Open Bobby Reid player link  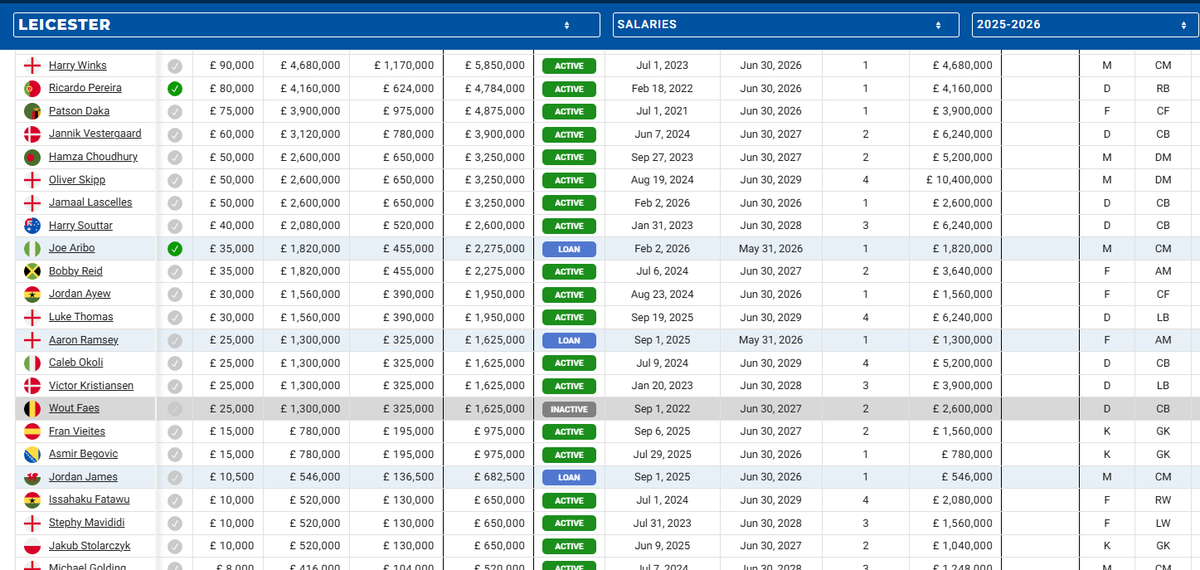pyautogui.click(x=75, y=271)
